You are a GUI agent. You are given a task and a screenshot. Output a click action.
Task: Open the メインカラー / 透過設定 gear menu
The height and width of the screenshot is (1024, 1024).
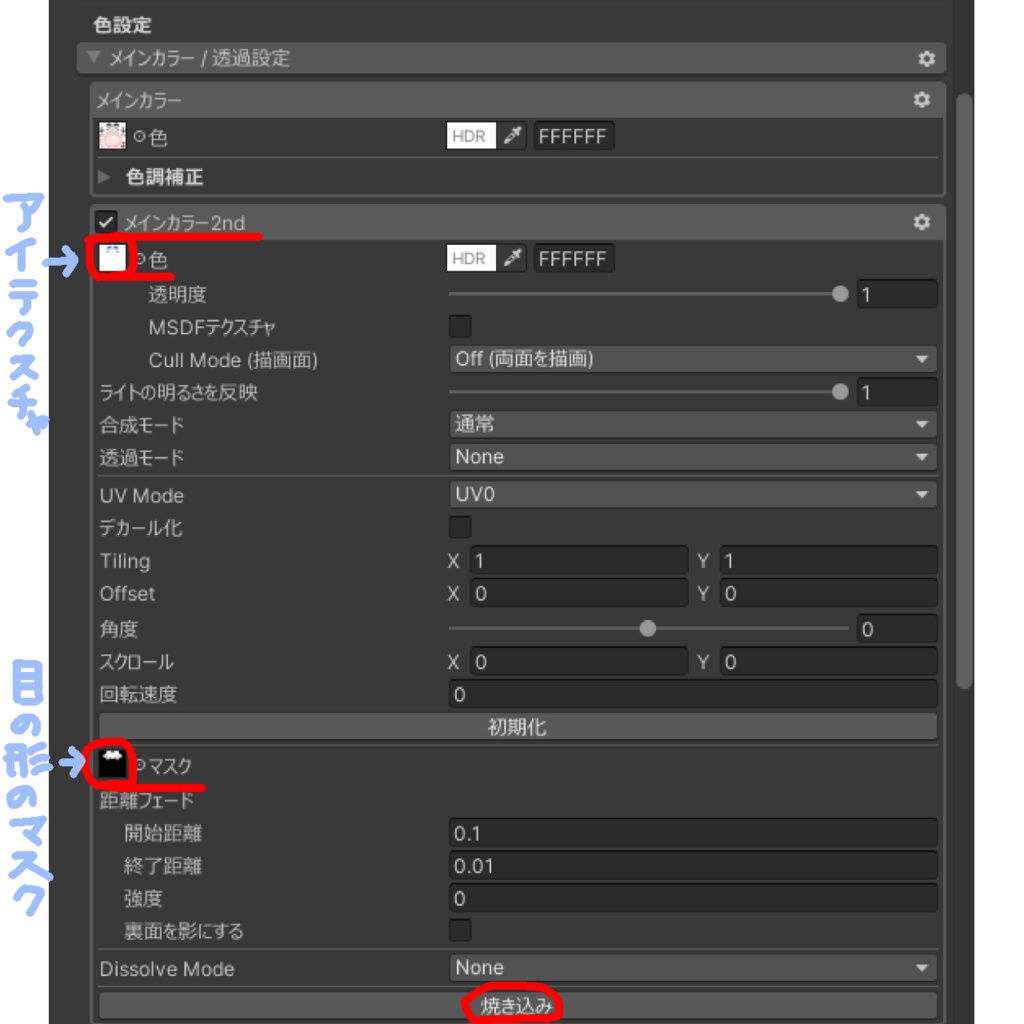[x=926, y=59]
